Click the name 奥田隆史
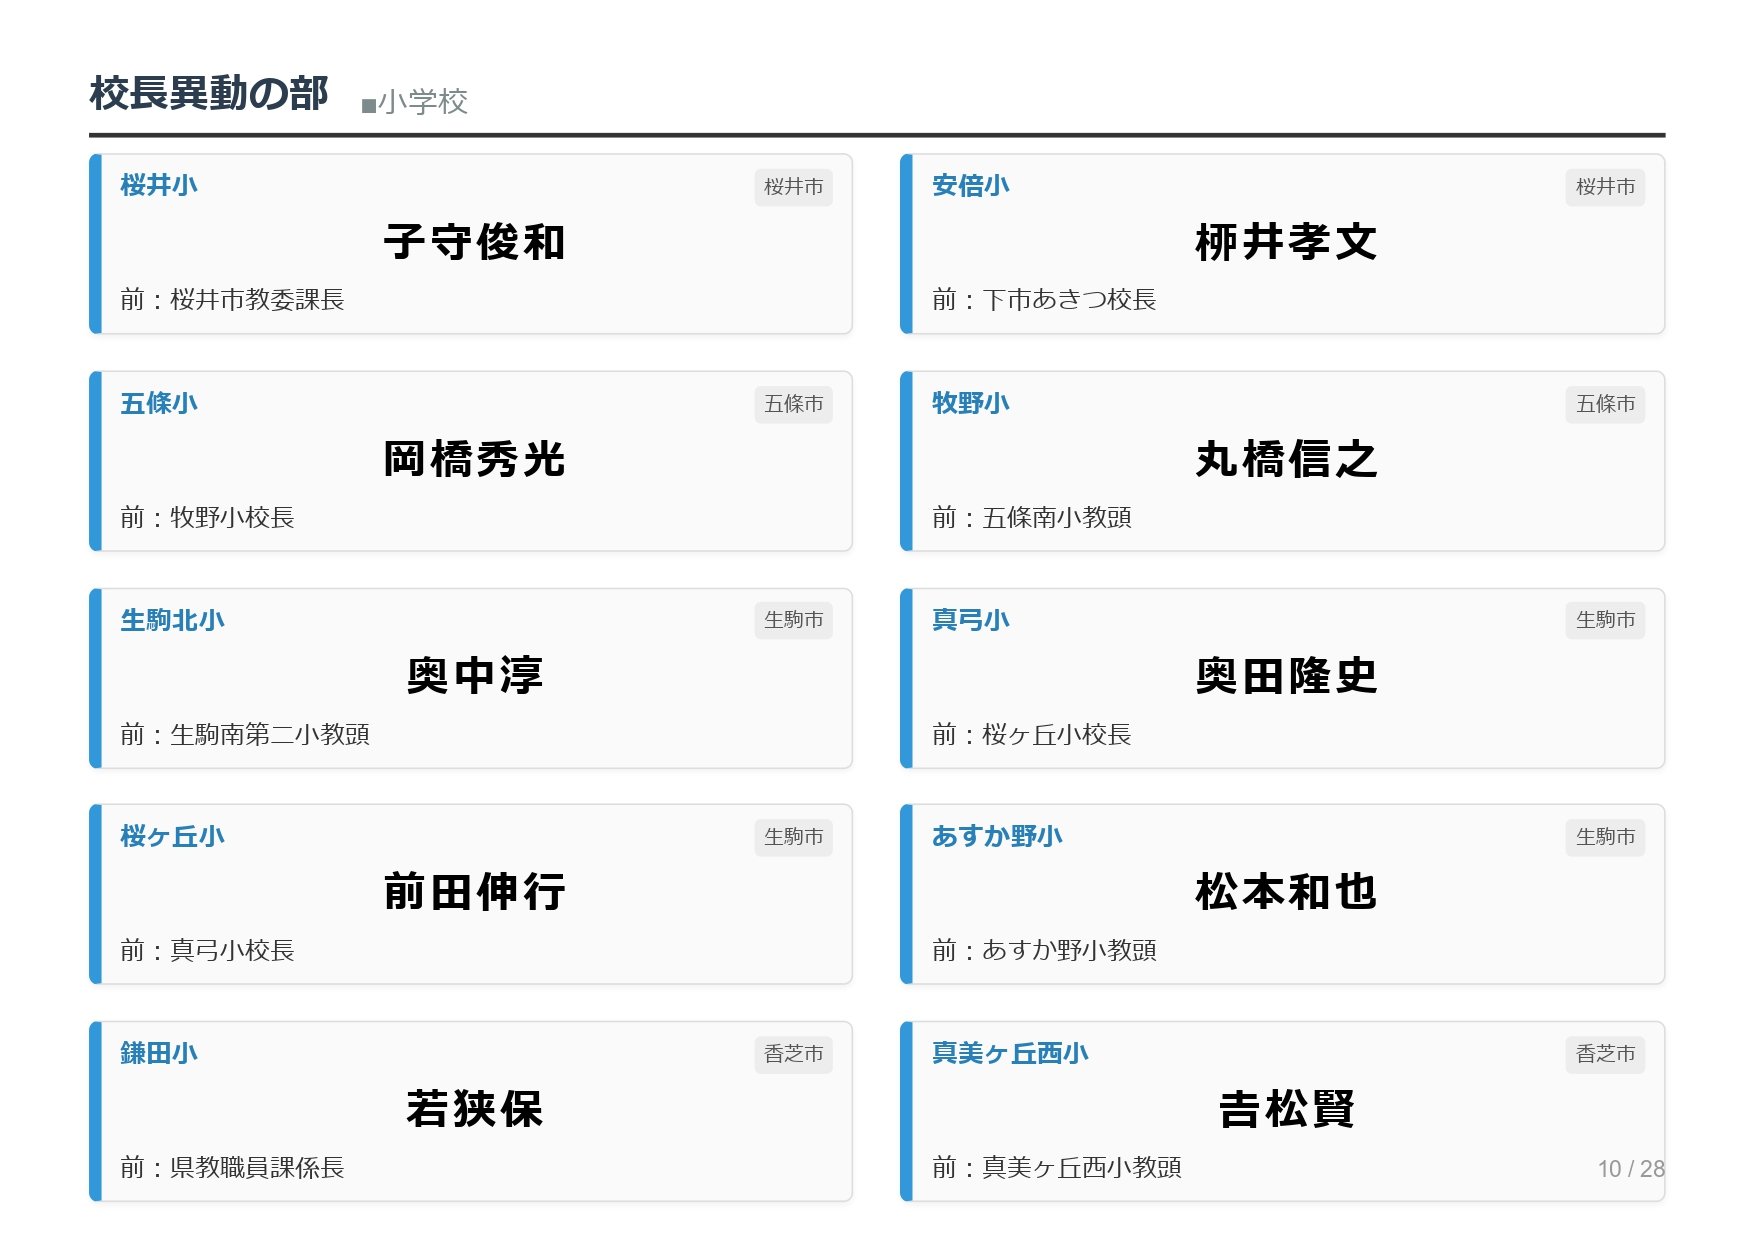The height and width of the screenshot is (1240, 1754). 1286,677
